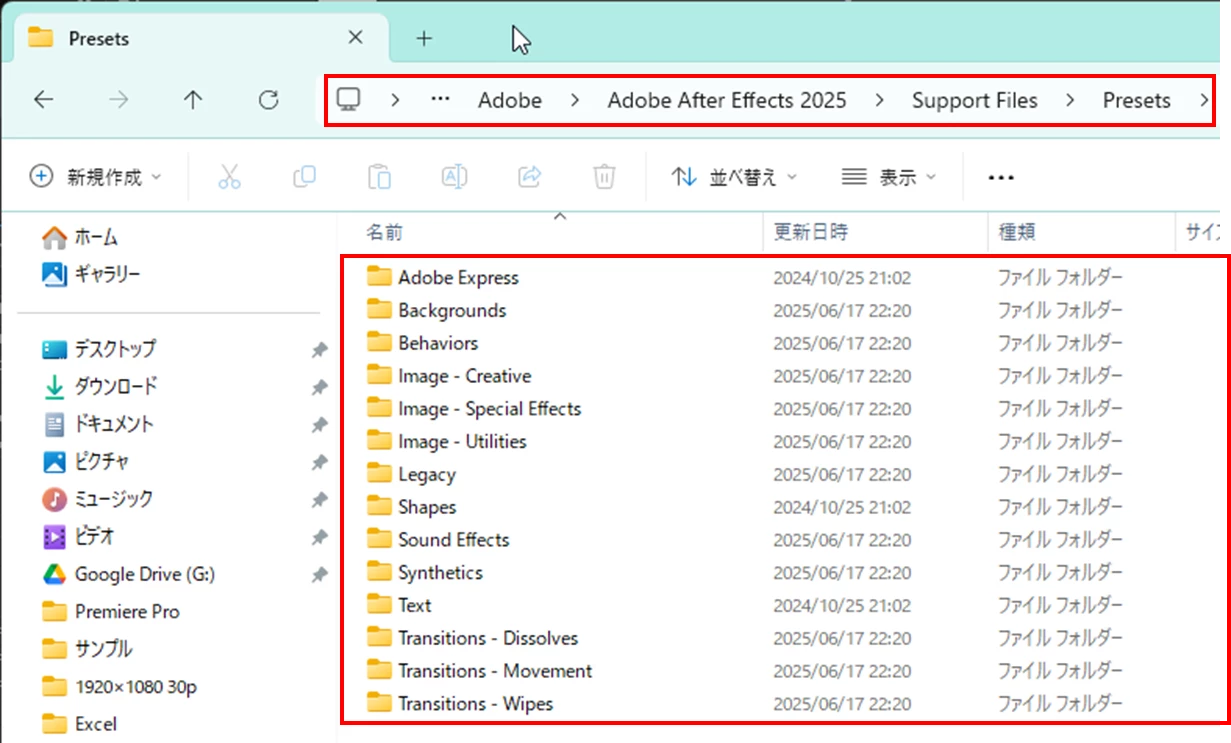1231x743 pixels.
Task: Open ミュージック in the sidebar
Action: point(98,498)
